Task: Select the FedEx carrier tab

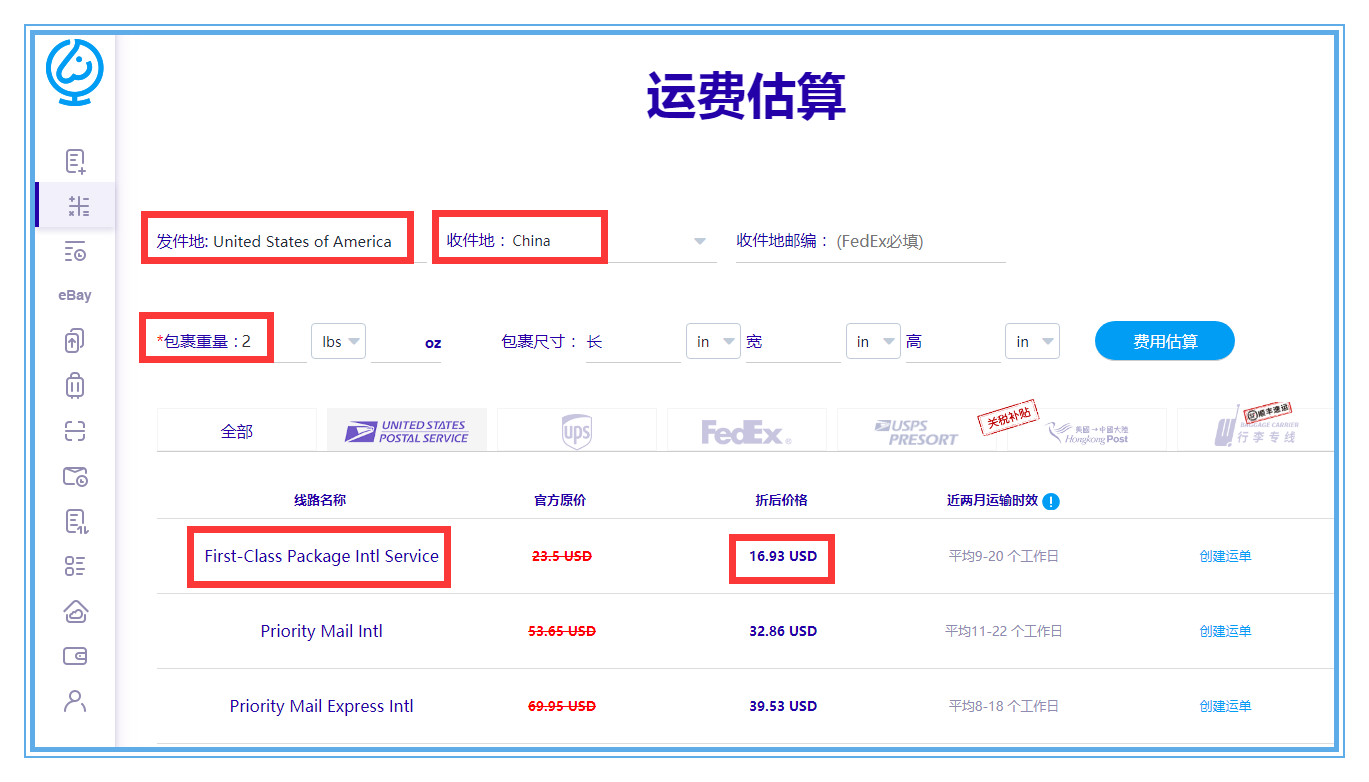Action: (x=746, y=431)
